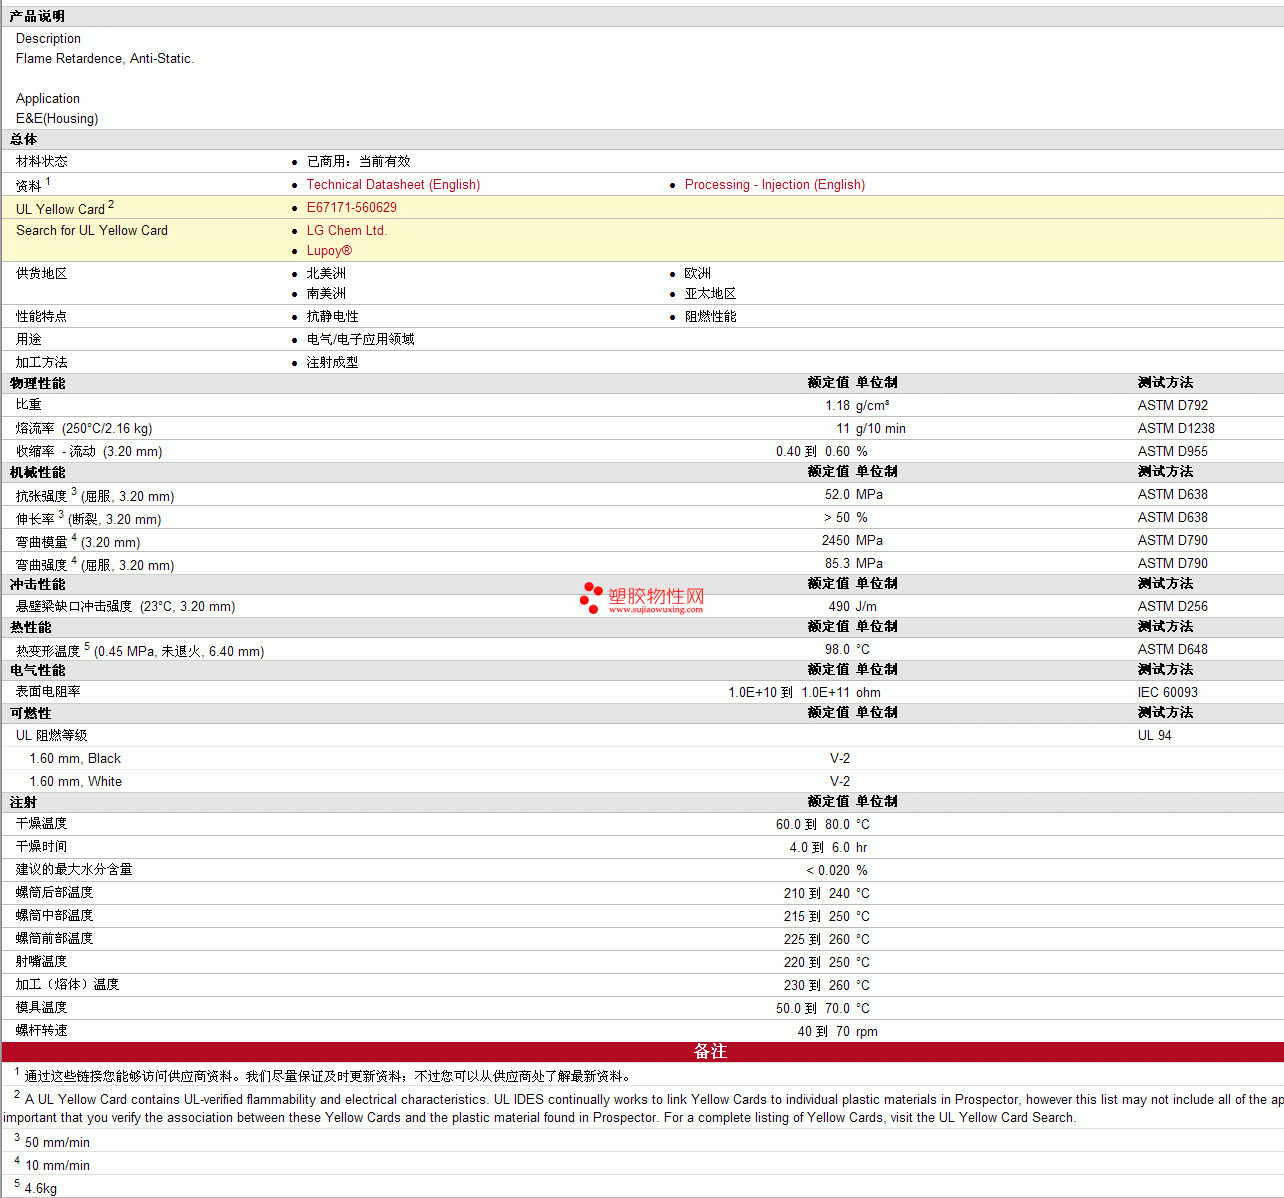
Task: Click the 欧洲 region entry
Action: [x=697, y=274]
